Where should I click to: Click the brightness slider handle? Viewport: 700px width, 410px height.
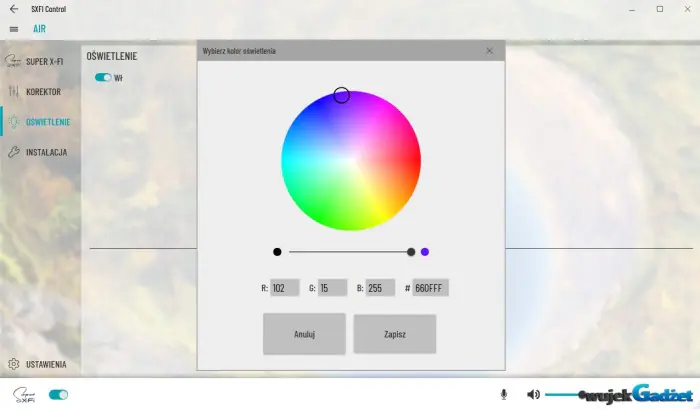click(411, 252)
